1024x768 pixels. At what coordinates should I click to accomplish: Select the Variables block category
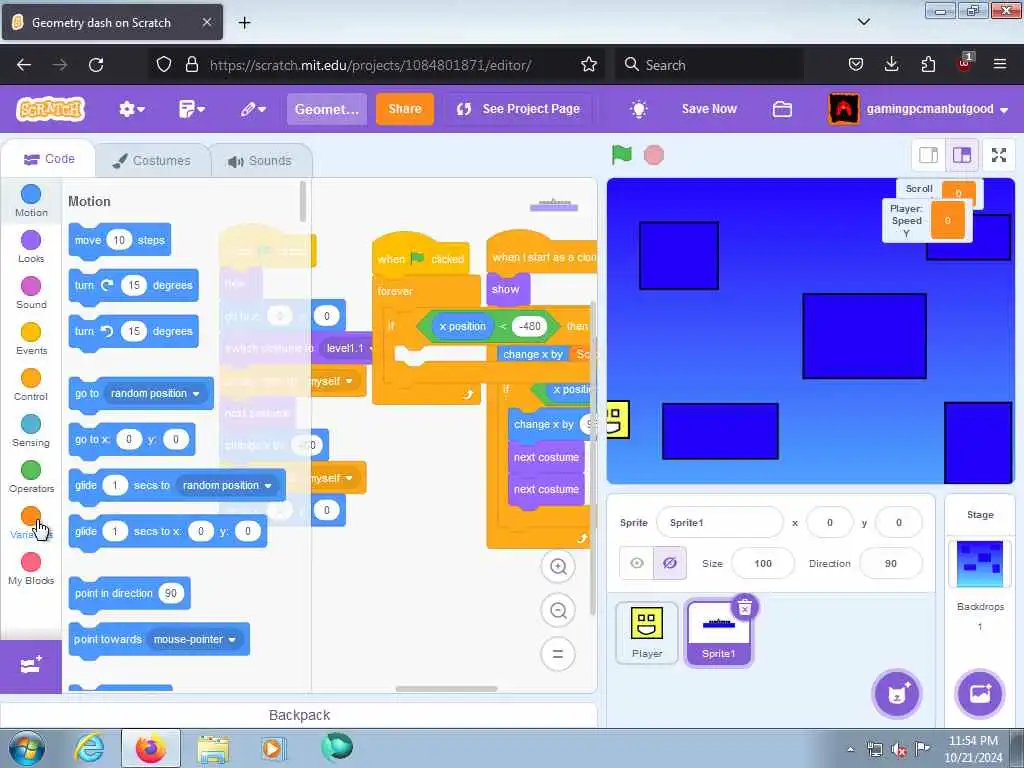[x=31, y=522]
